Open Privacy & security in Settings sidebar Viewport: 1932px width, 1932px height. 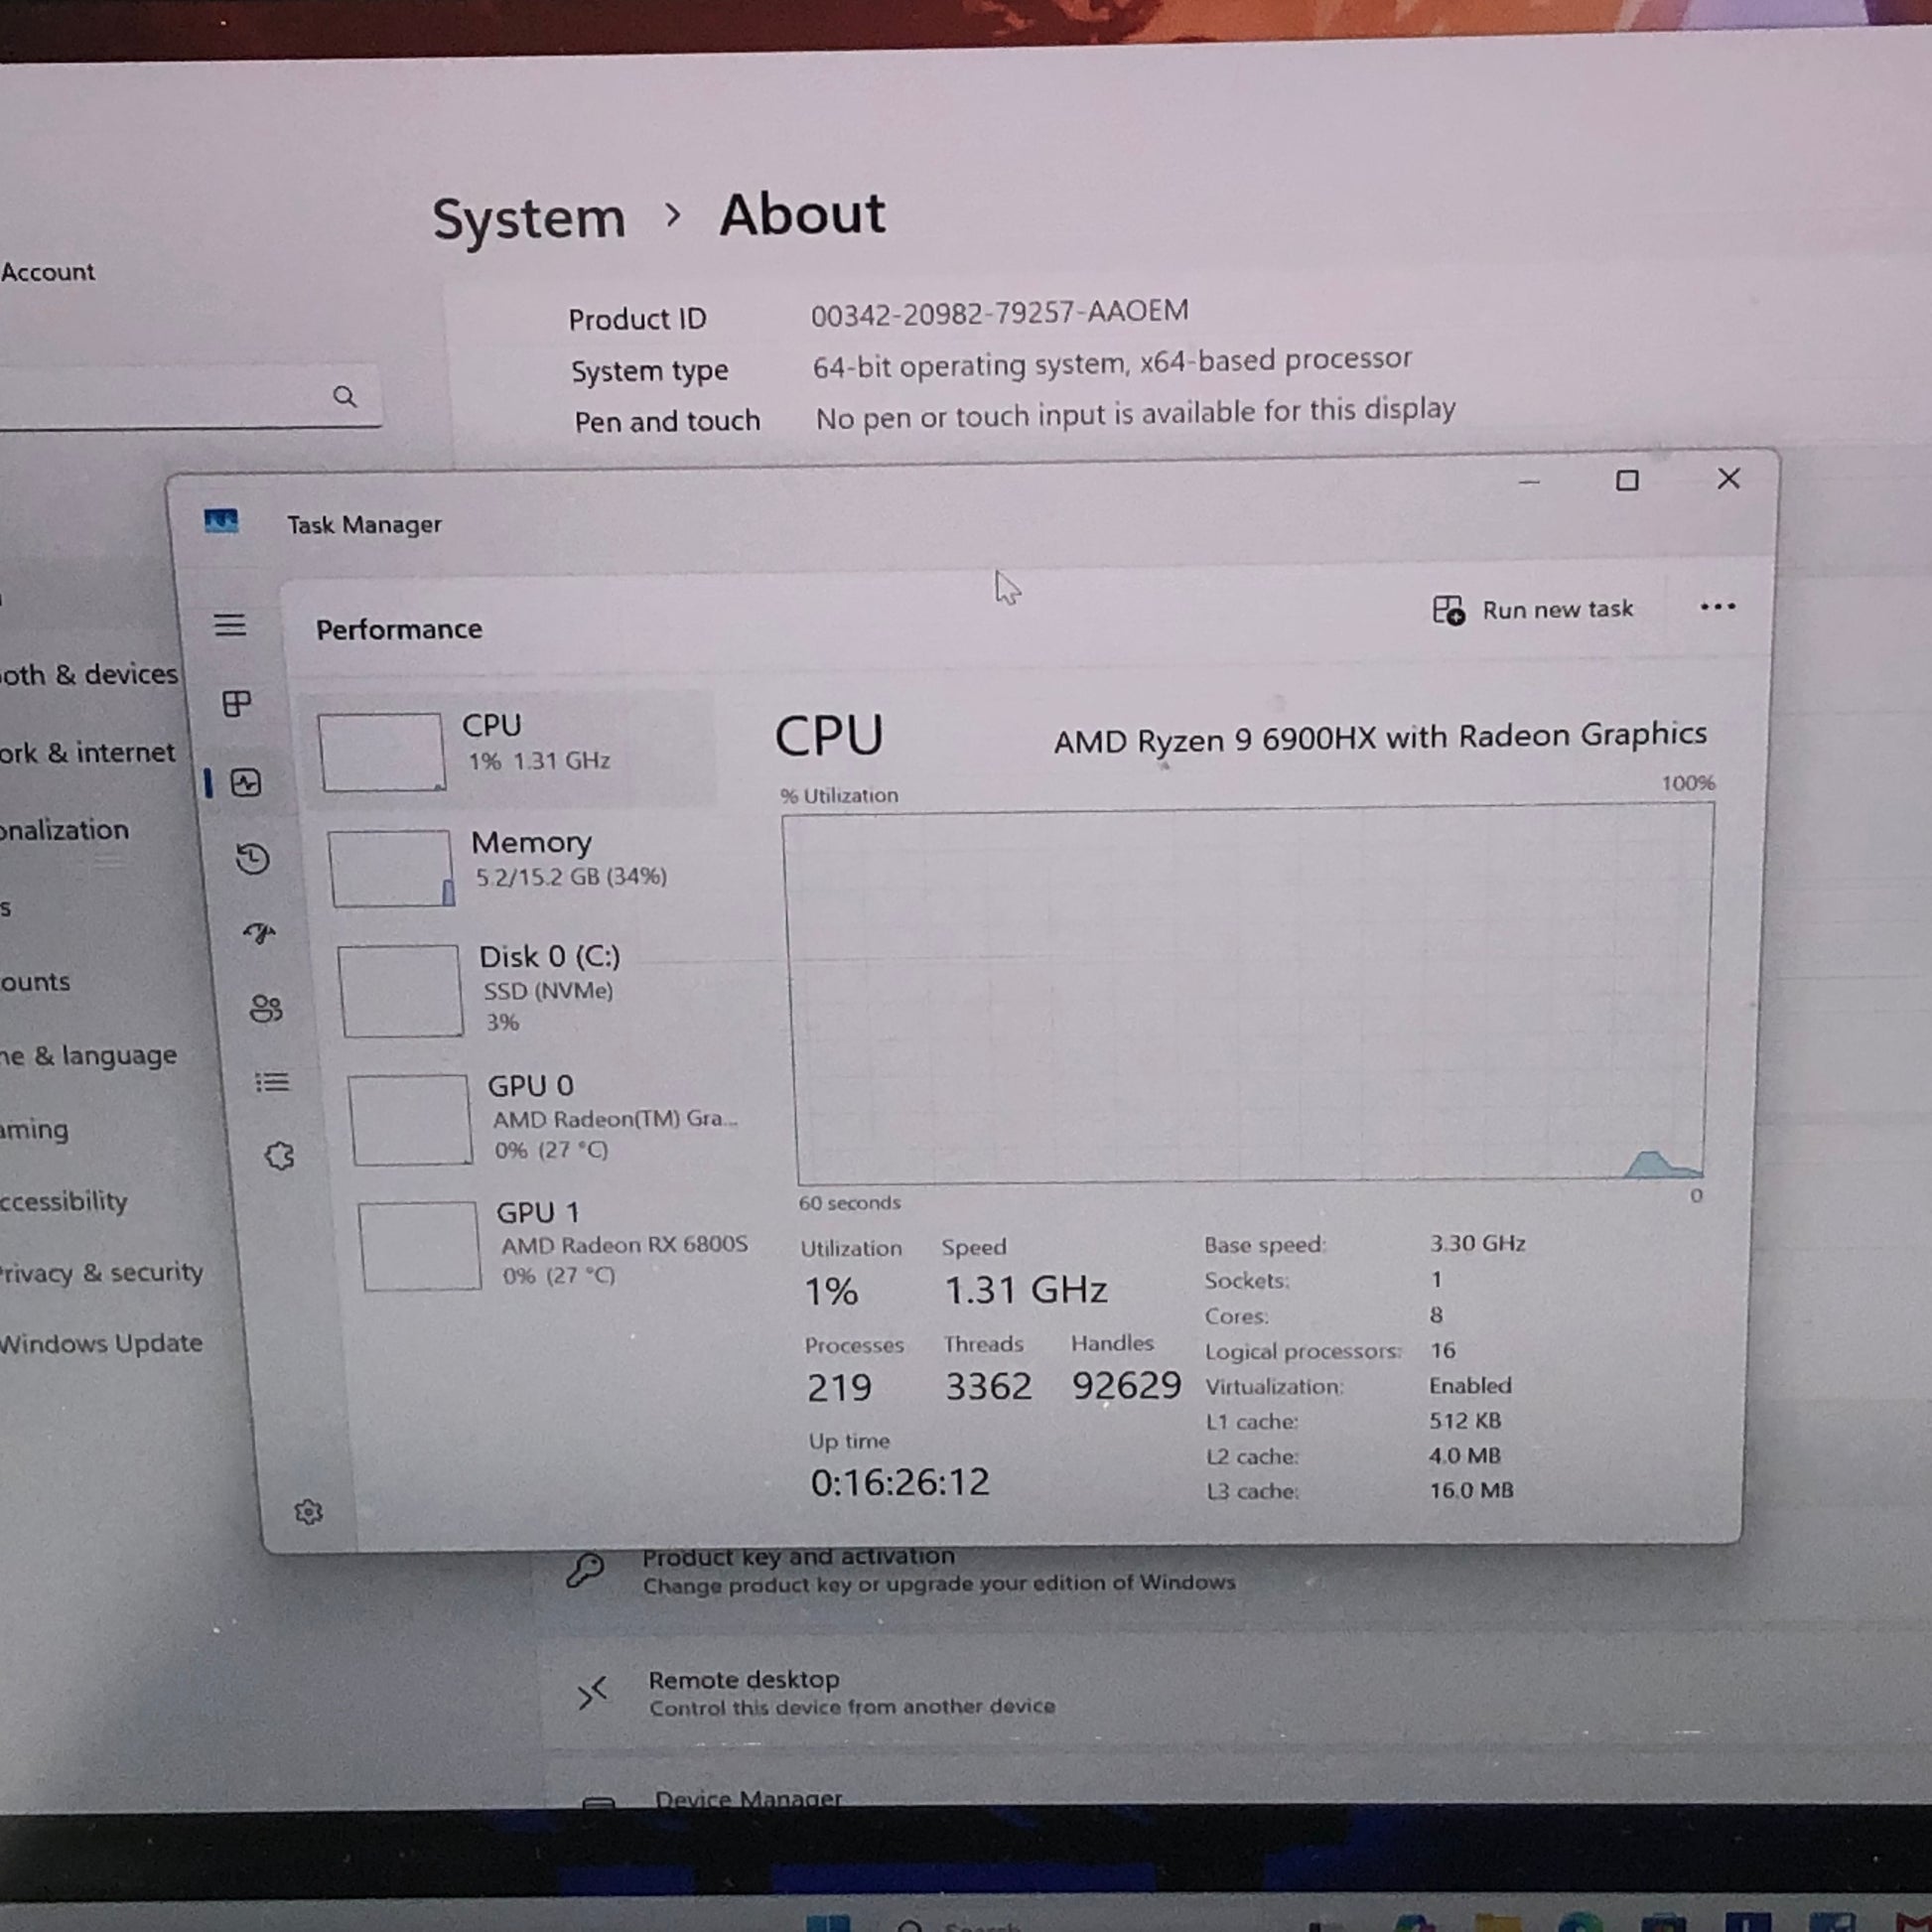[101, 1273]
